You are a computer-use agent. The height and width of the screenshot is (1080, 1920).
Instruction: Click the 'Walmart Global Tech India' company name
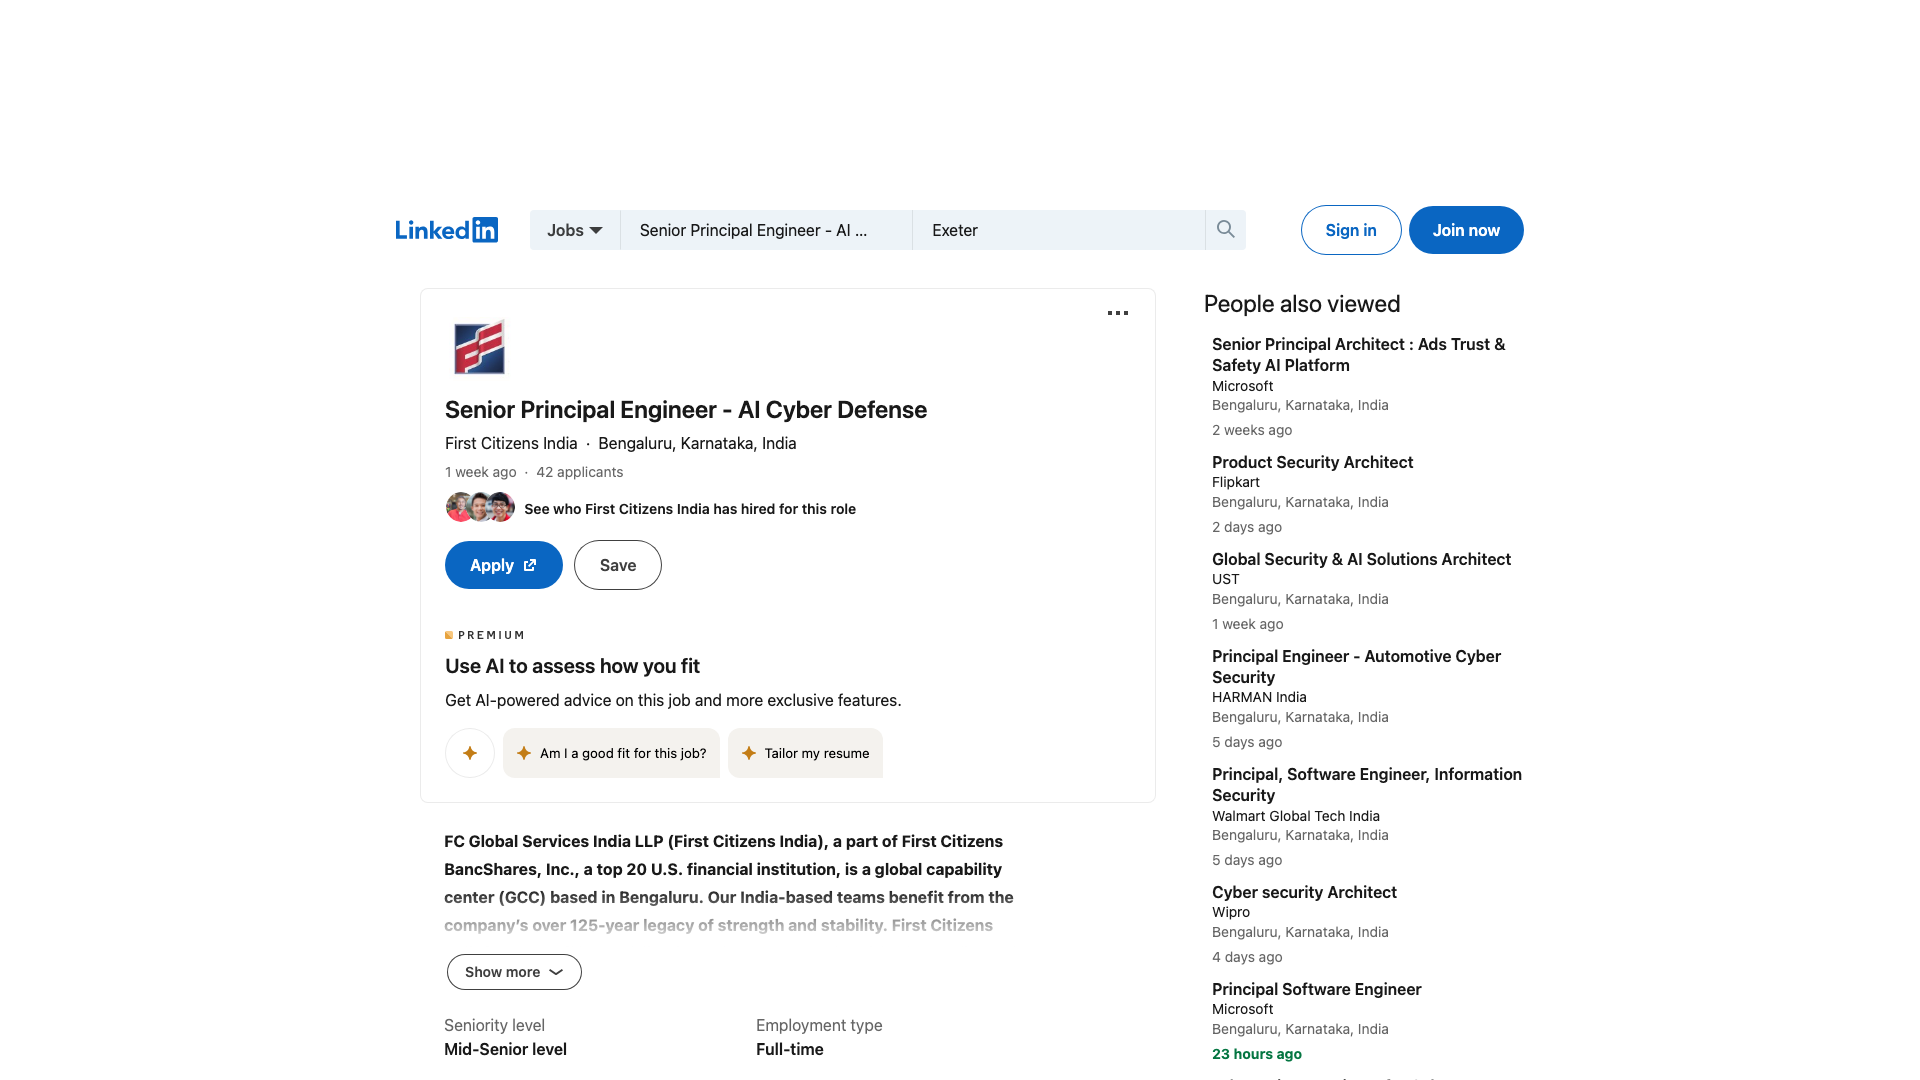(x=1296, y=816)
